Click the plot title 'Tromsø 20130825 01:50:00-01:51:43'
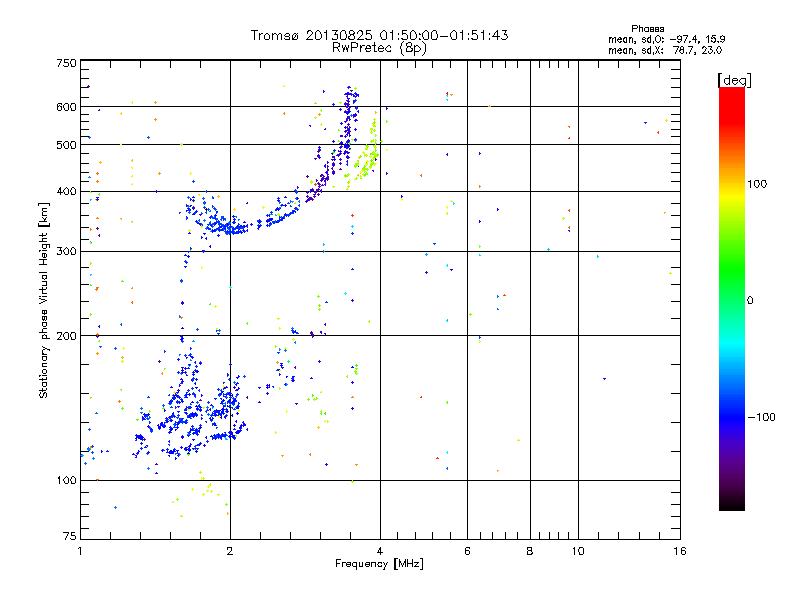This screenshot has width=800, height=600. click(379, 35)
